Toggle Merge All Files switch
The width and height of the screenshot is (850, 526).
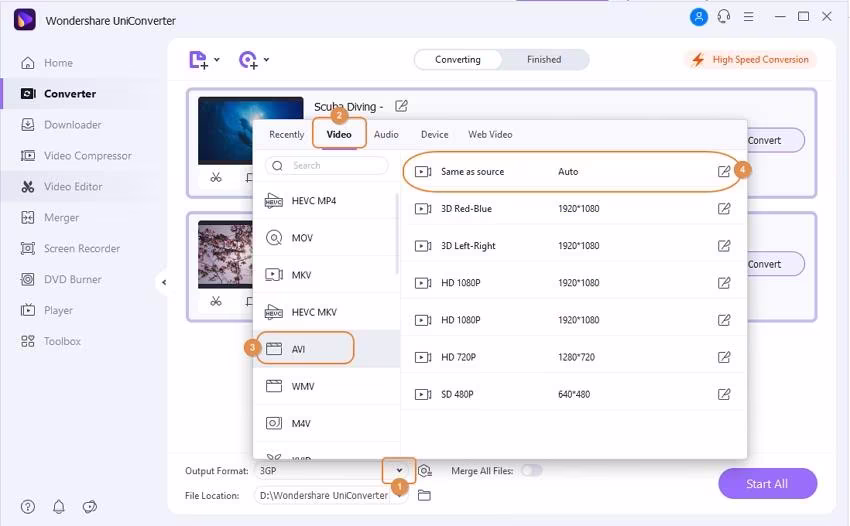[532, 471]
